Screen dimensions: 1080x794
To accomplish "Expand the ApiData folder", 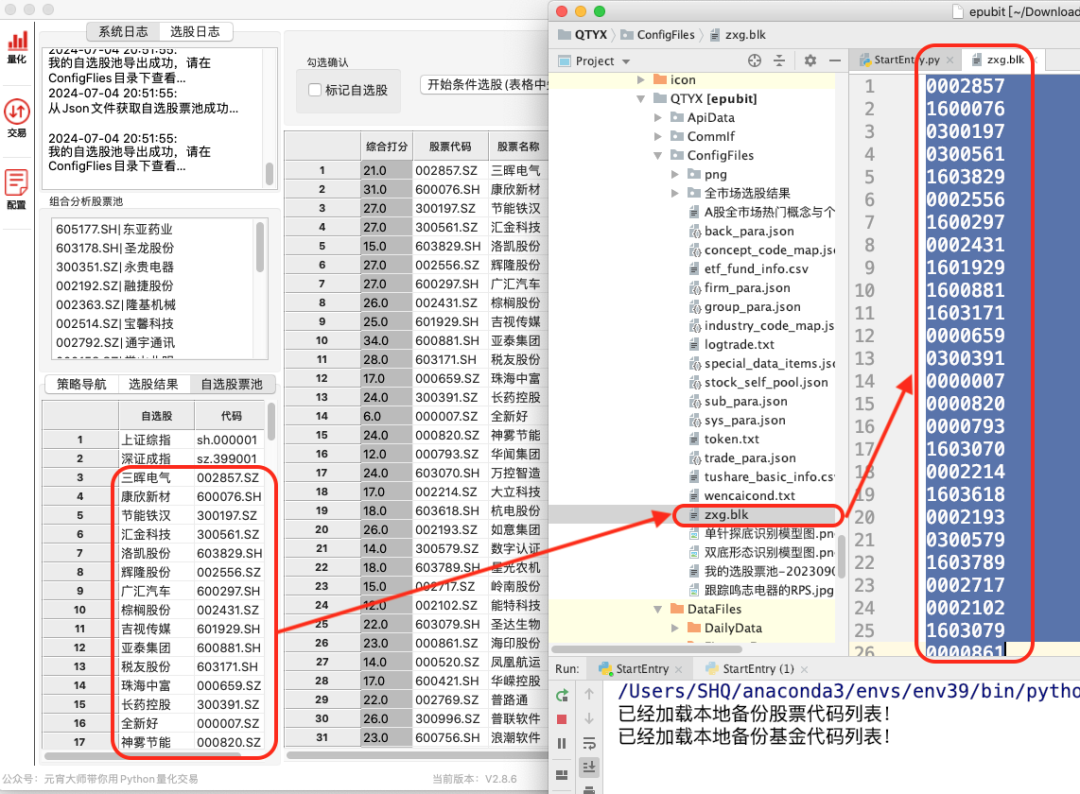I will point(658,118).
